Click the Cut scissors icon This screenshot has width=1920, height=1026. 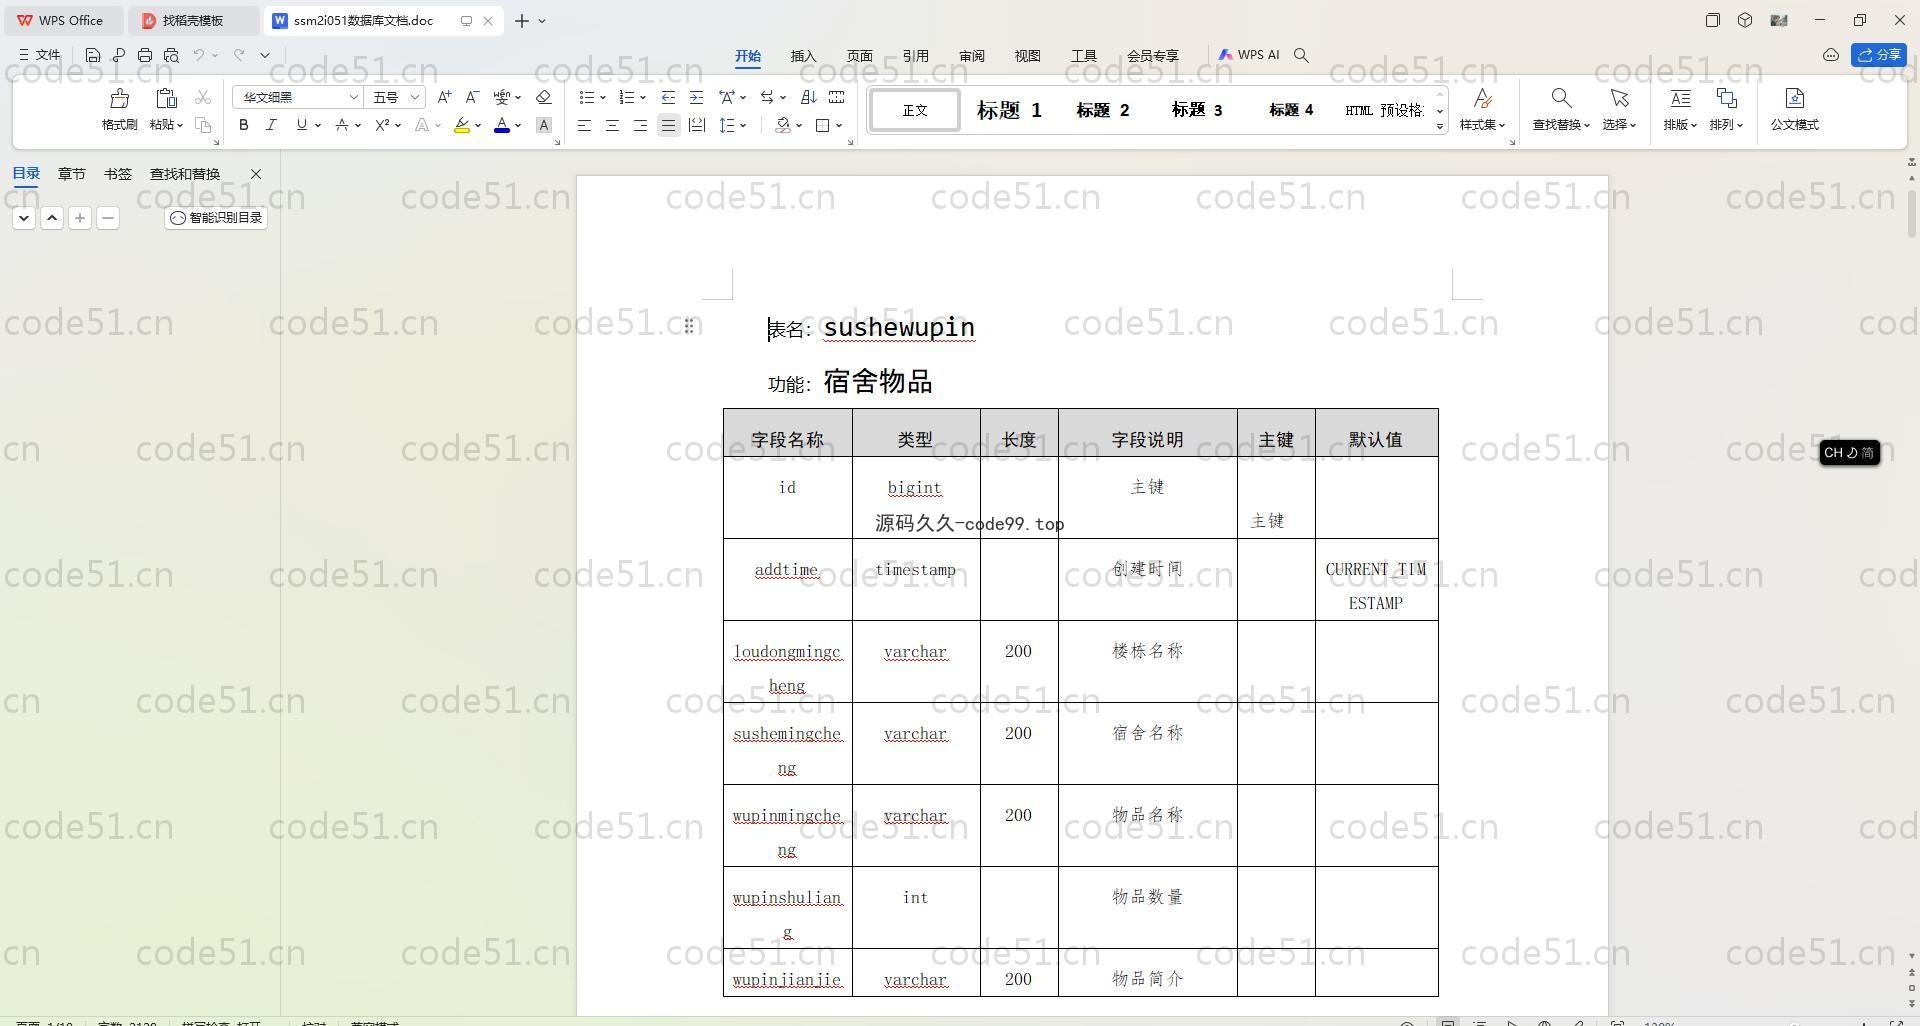(x=203, y=97)
